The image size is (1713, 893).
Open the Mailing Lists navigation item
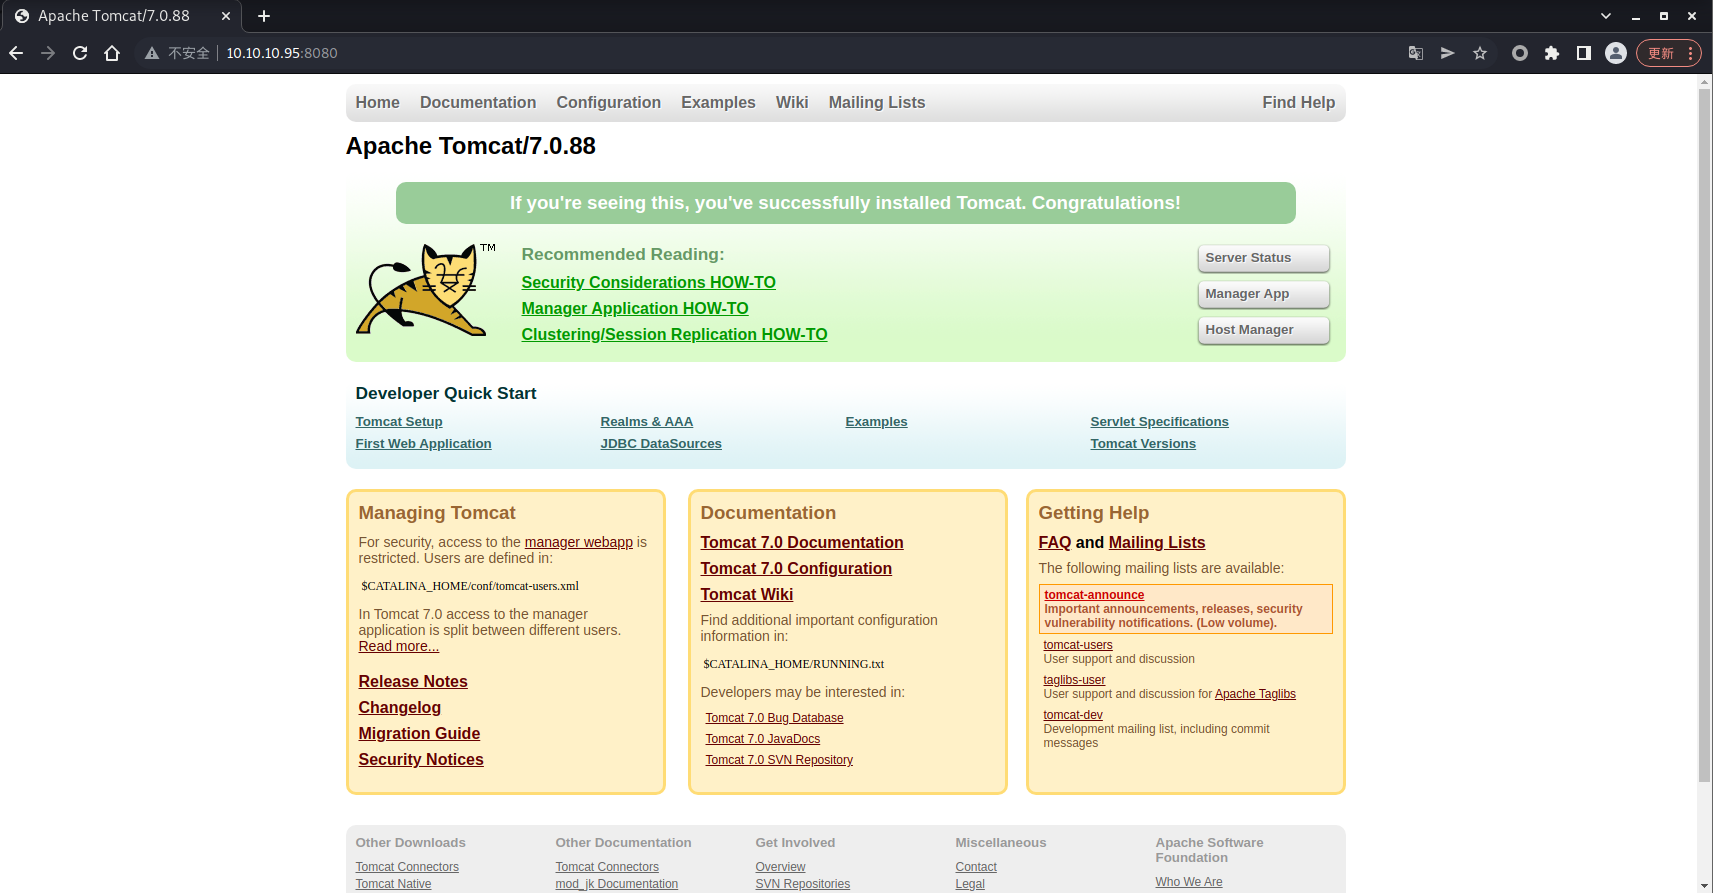tap(877, 102)
